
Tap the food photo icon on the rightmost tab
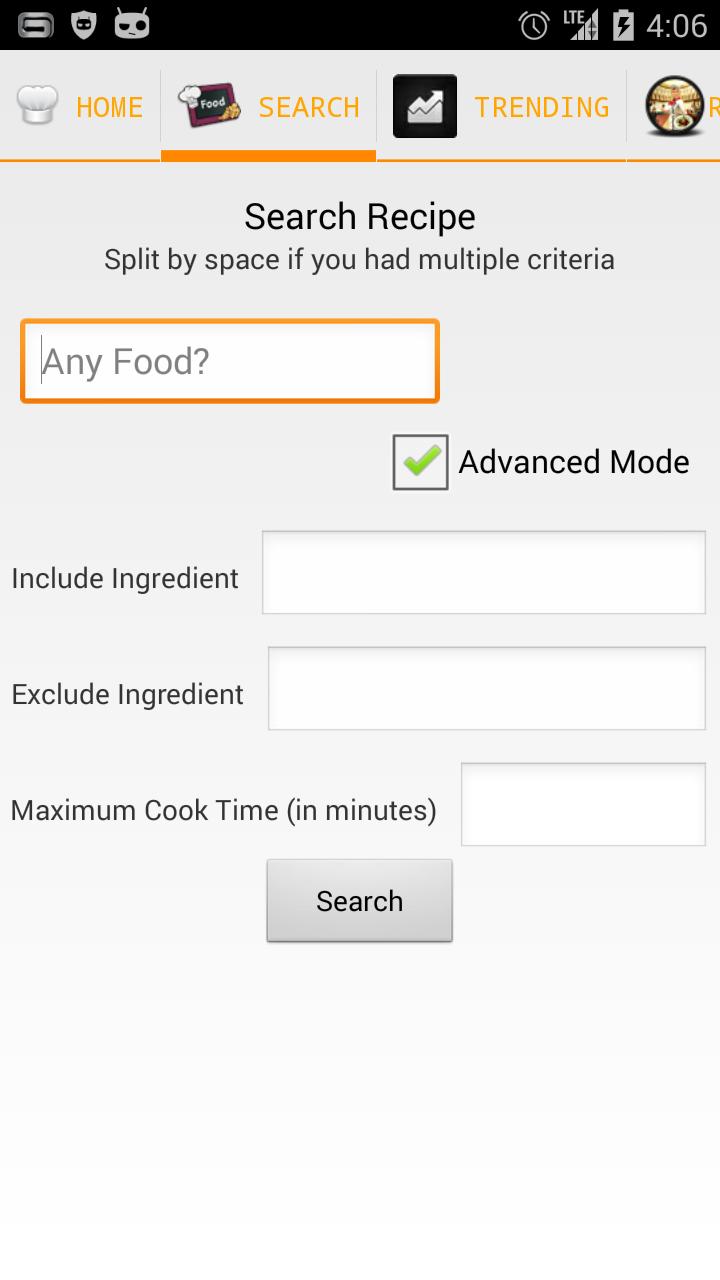tap(676, 105)
